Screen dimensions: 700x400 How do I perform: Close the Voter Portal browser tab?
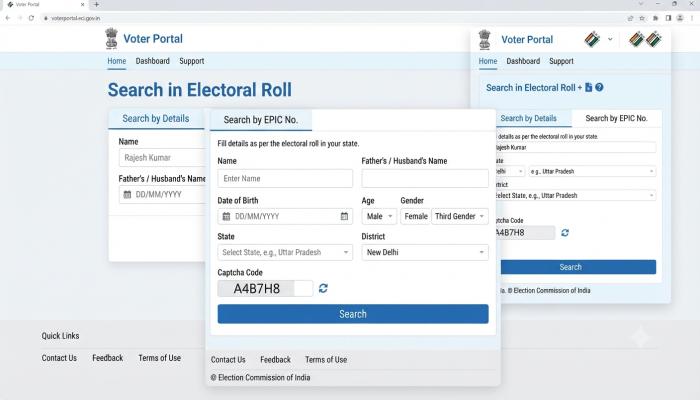82,4
